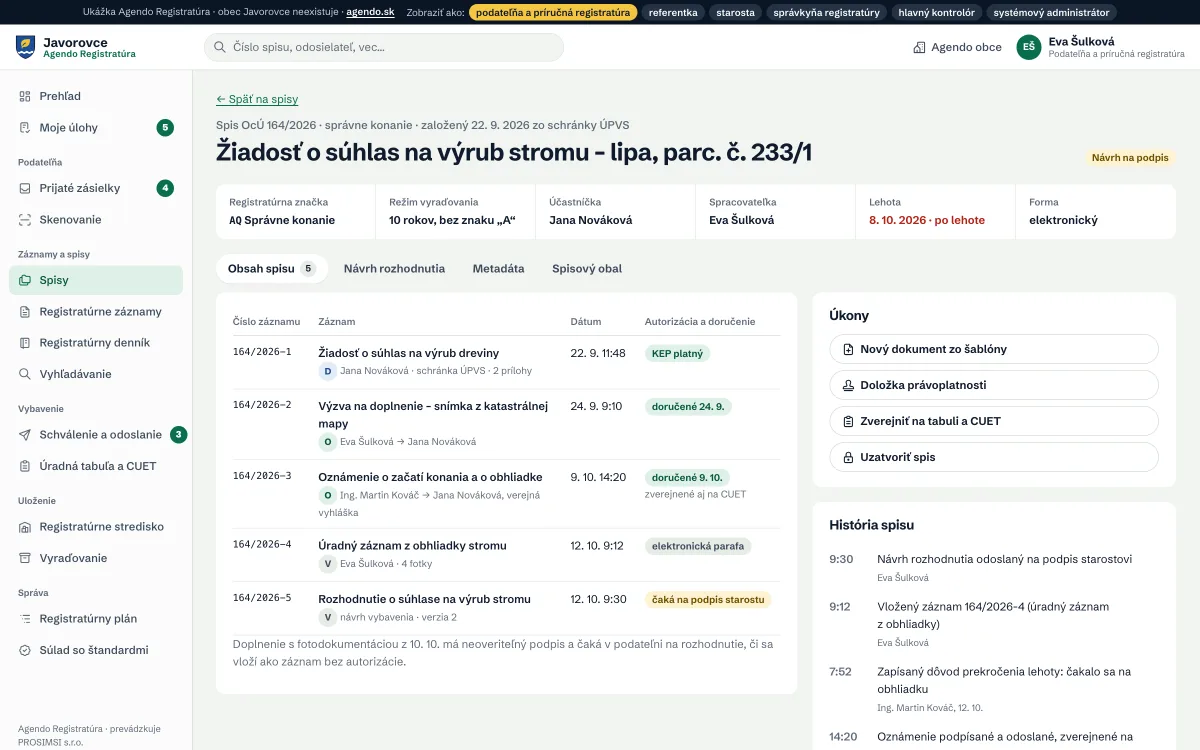Image resolution: width=1200 pixels, height=750 pixels.
Task: Switch to the Obsah spisu tab
Action: point(272,268)
